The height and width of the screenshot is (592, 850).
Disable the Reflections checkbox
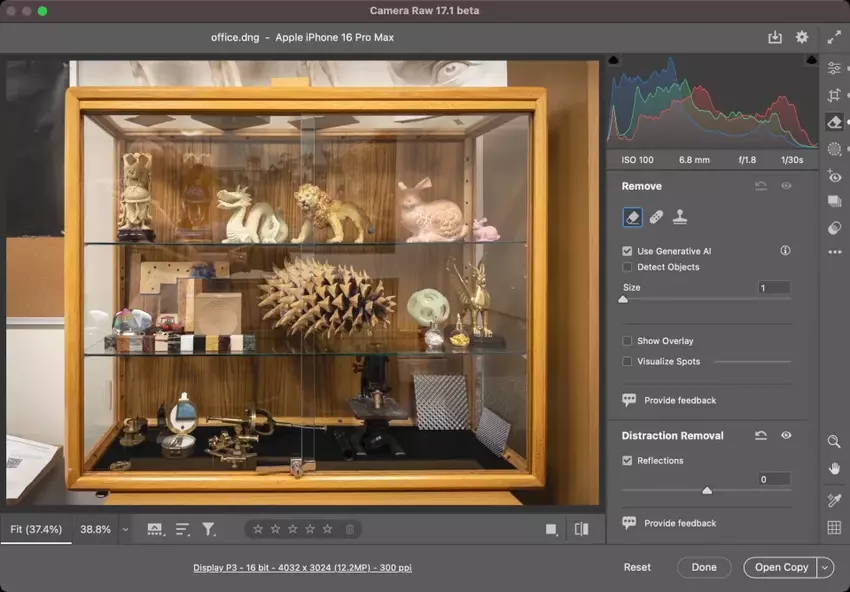[628, 460]
